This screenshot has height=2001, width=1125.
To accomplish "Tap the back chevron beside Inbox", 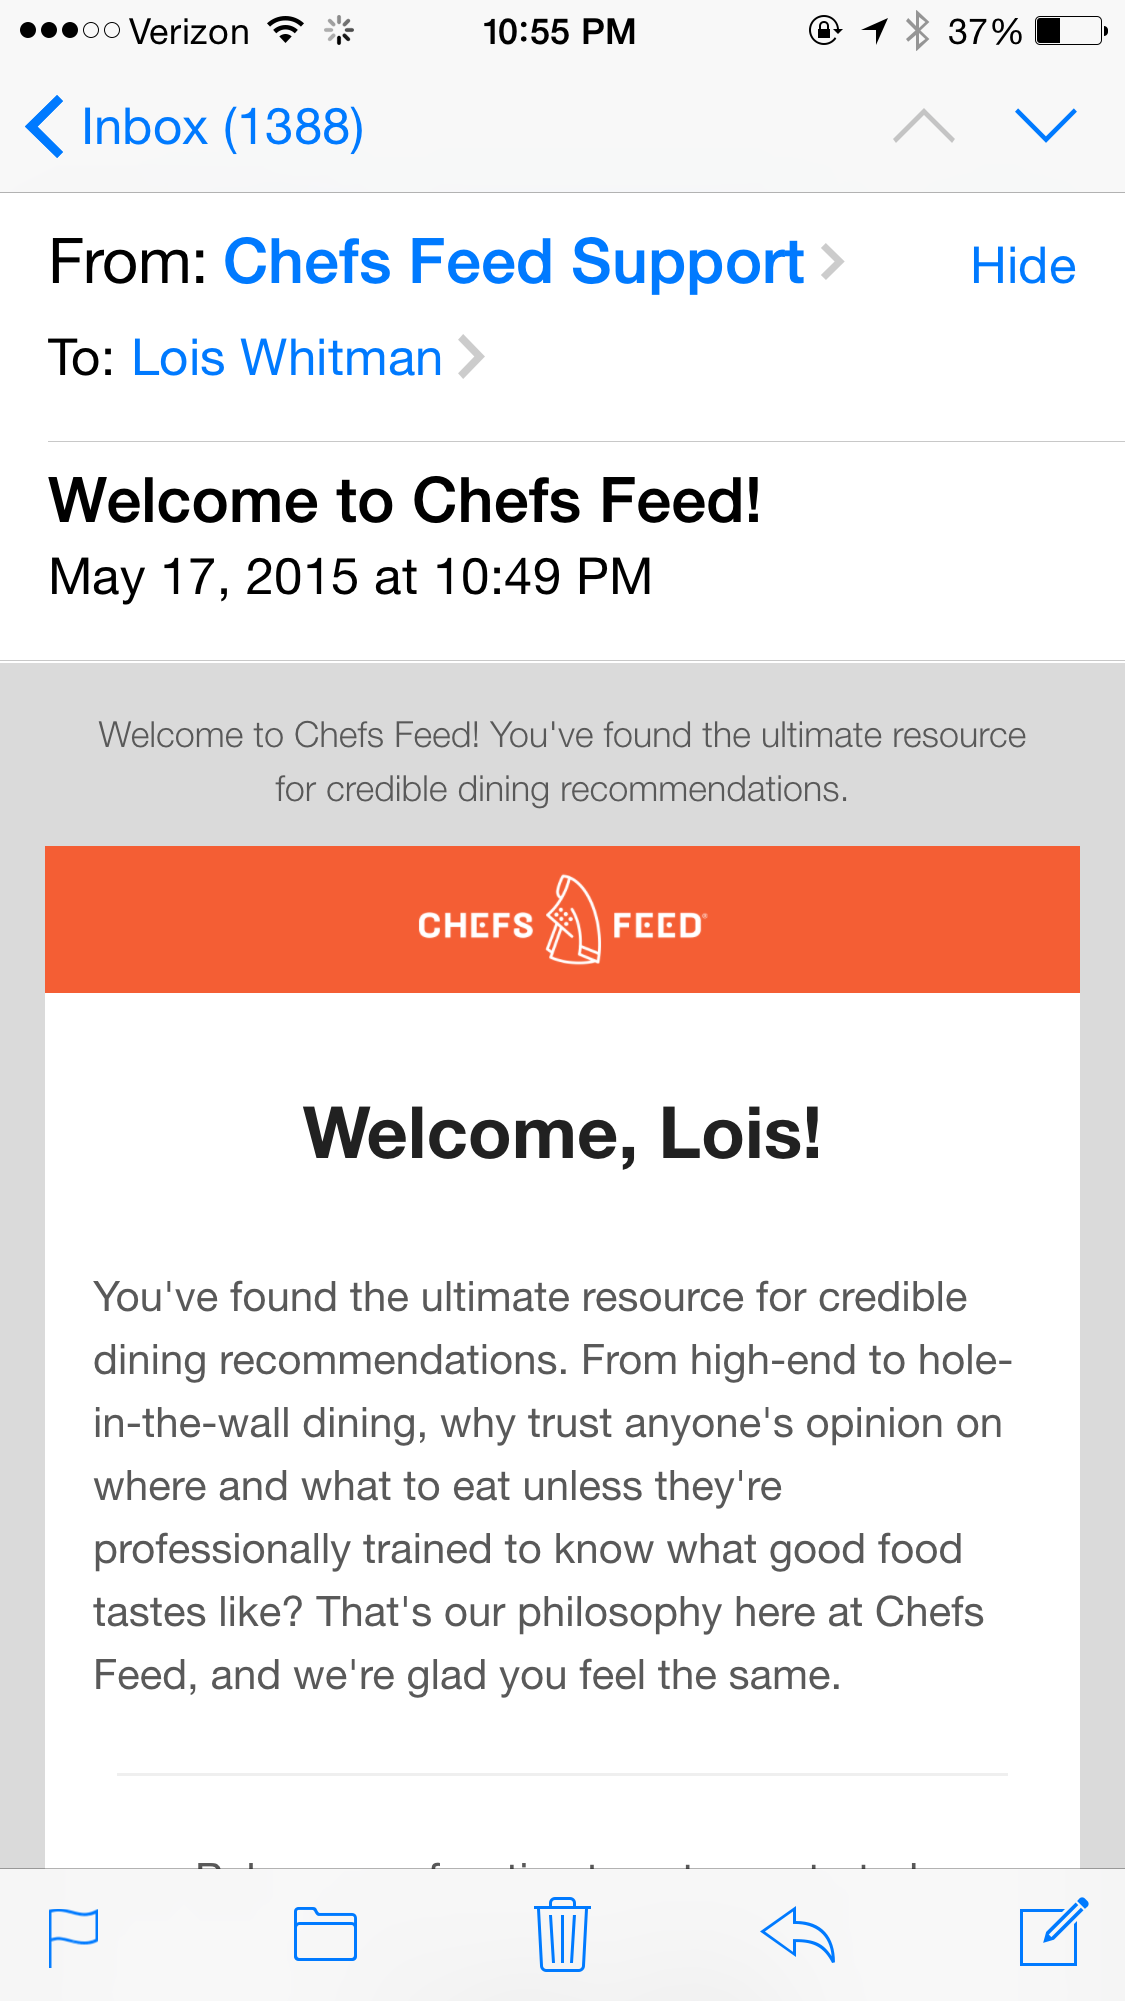I will coord(45,127).
